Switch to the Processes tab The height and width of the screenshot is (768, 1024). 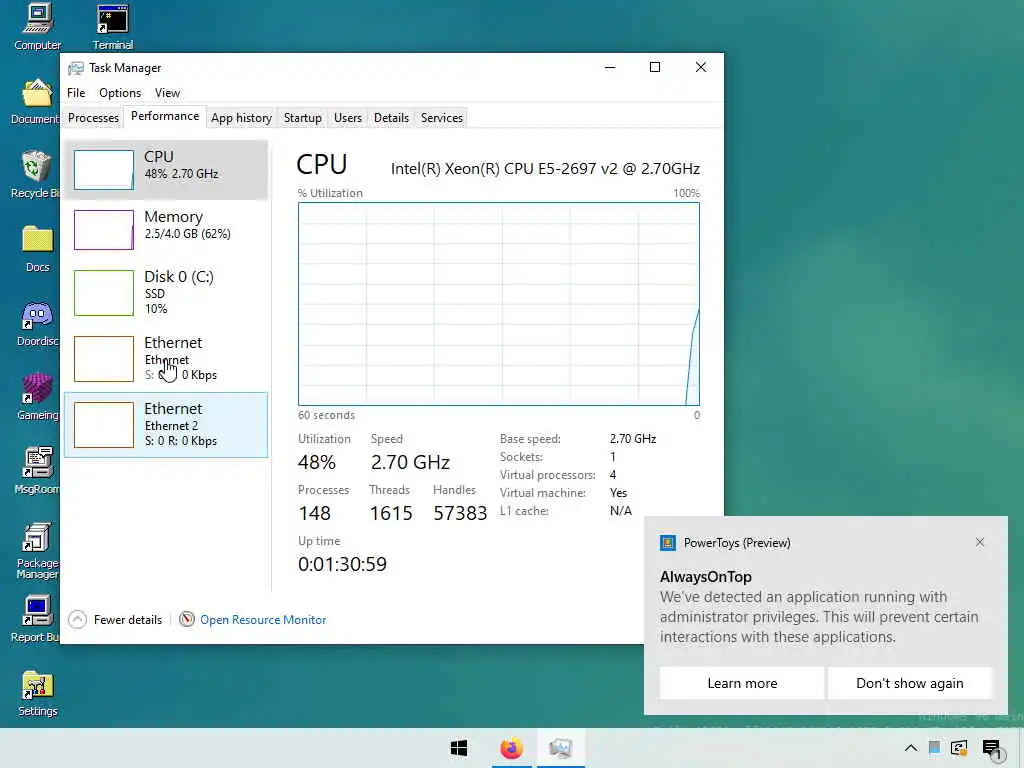pyautogui.click(x=93, y=118)
